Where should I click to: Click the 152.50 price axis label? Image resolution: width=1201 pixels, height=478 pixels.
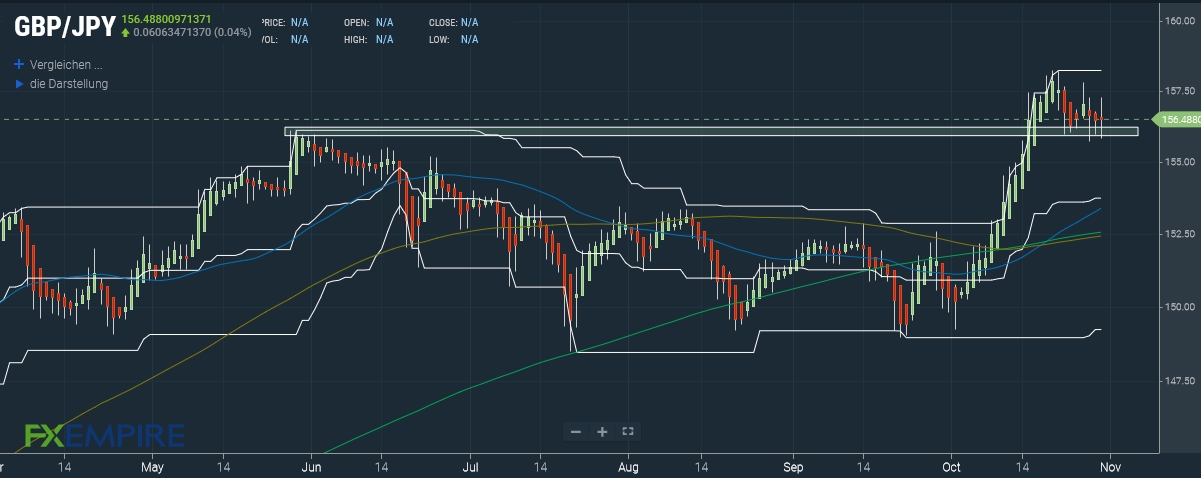click(1182, 234)
